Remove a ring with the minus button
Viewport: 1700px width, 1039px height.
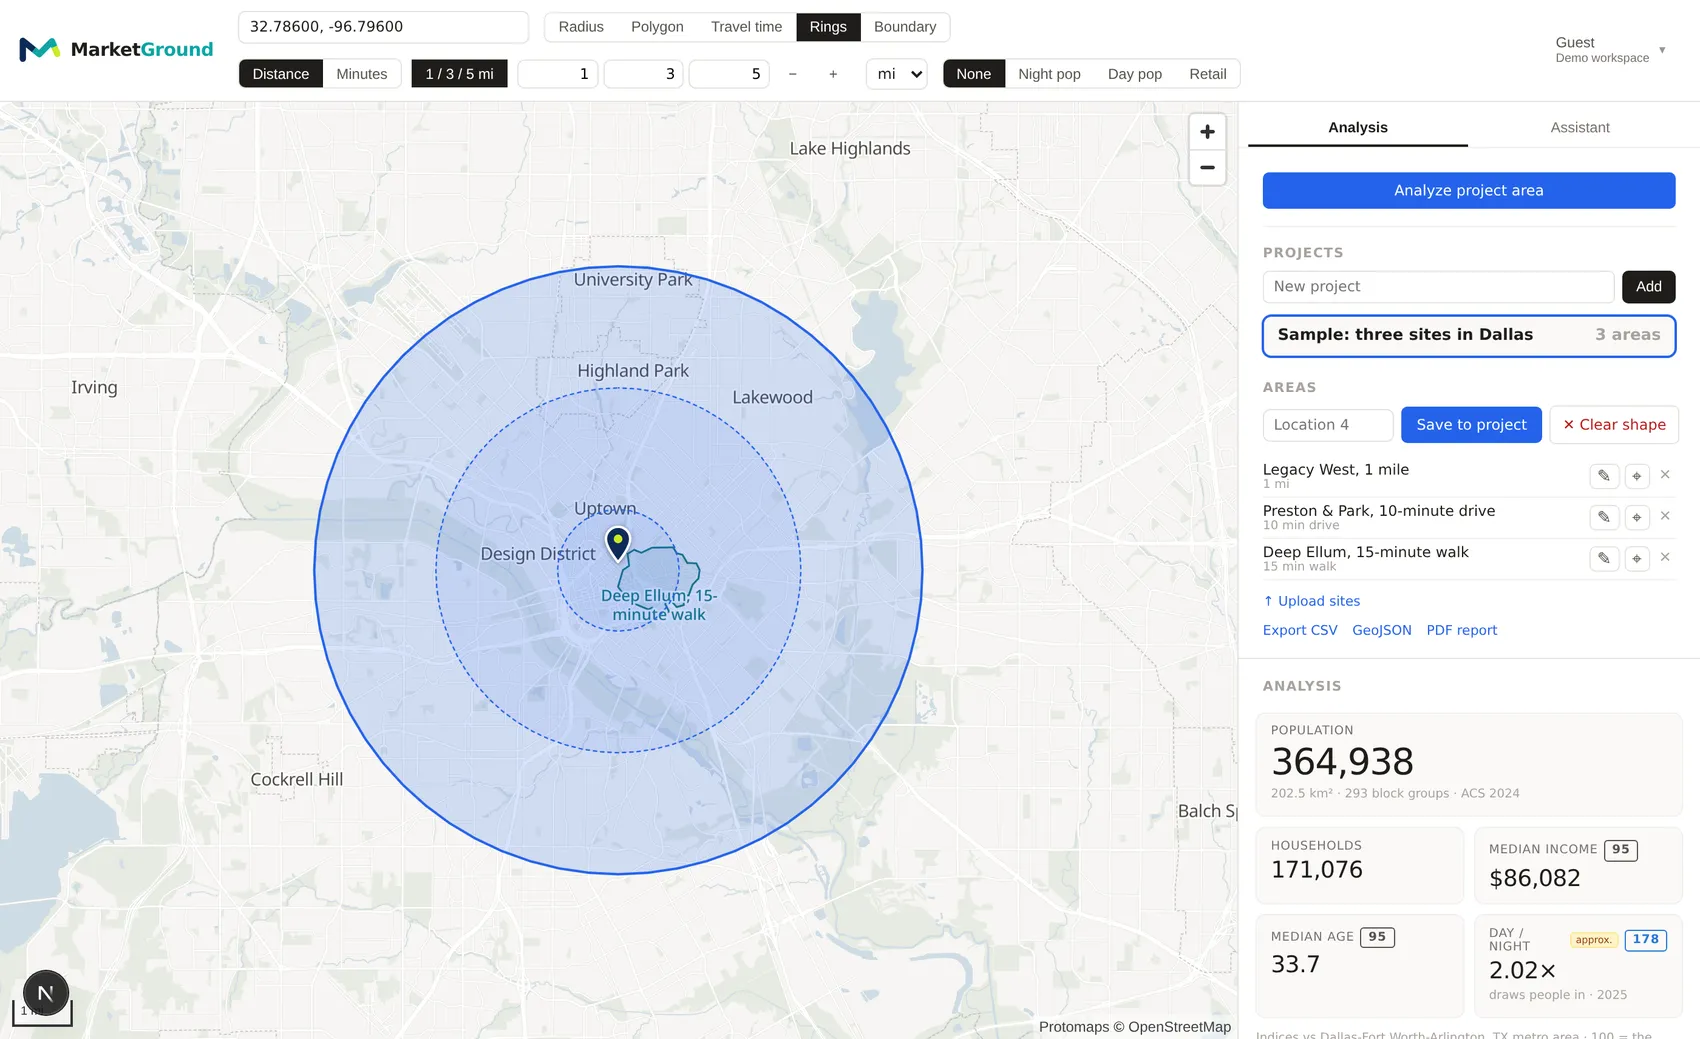(792, 74)
